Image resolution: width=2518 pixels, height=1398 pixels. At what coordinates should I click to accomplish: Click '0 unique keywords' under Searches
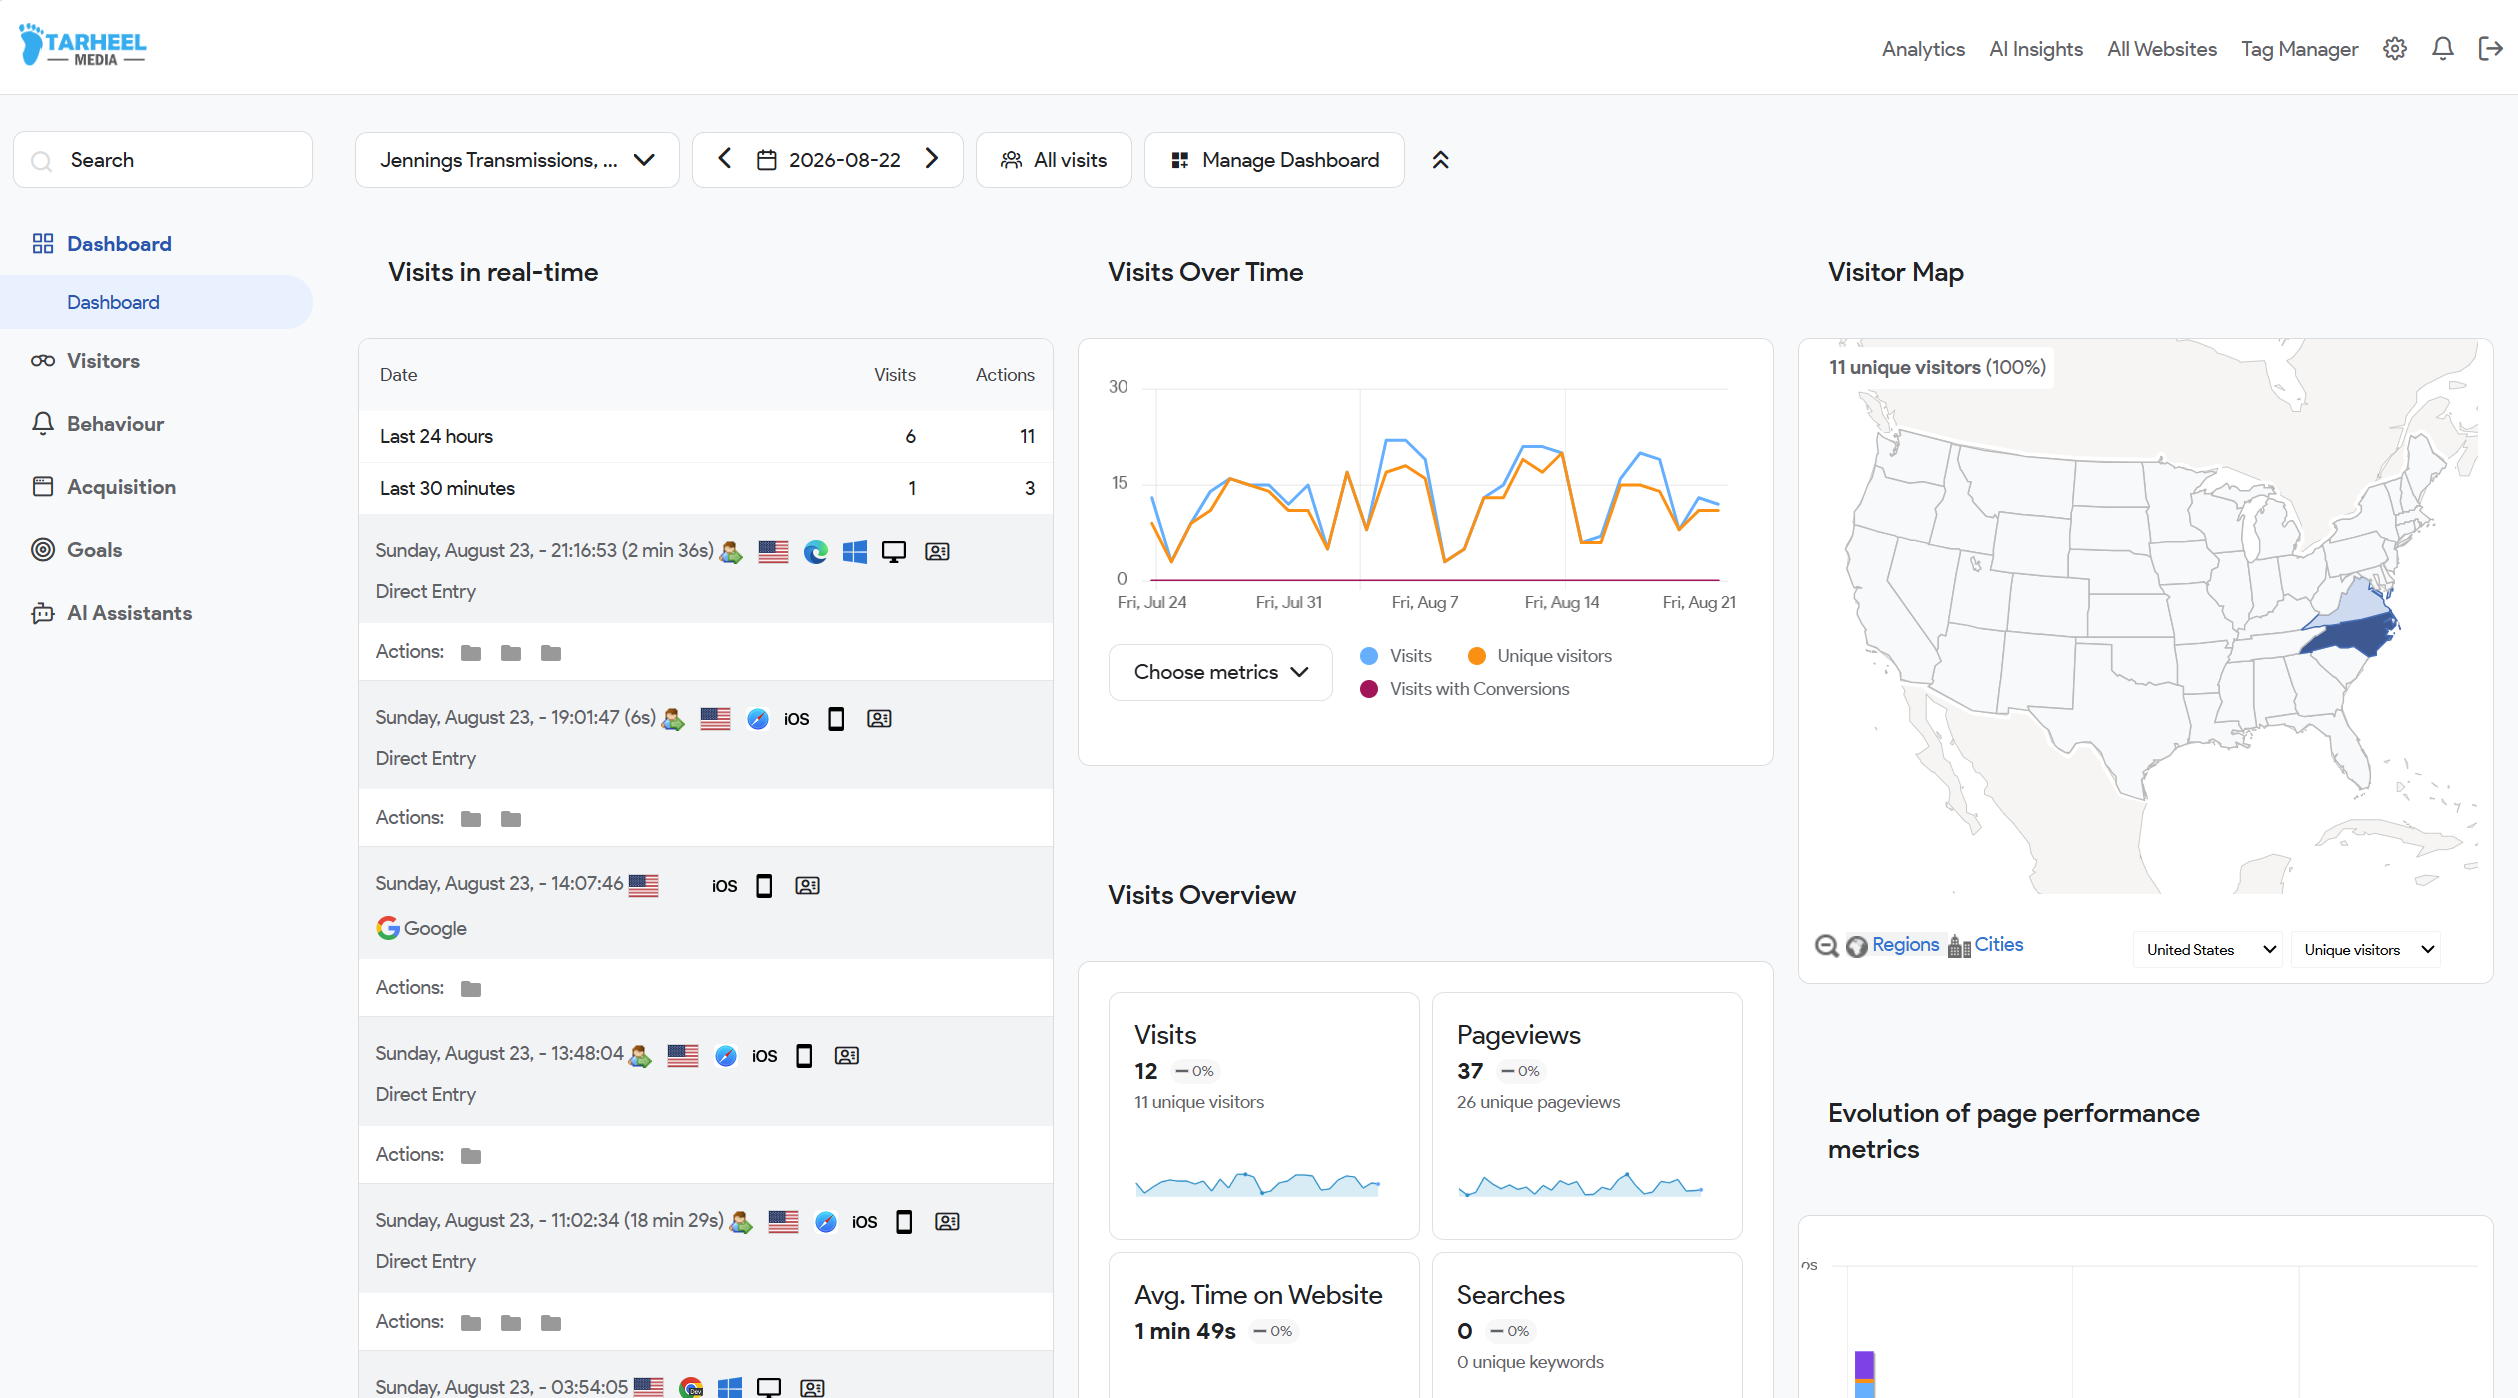point(1530,1362)
